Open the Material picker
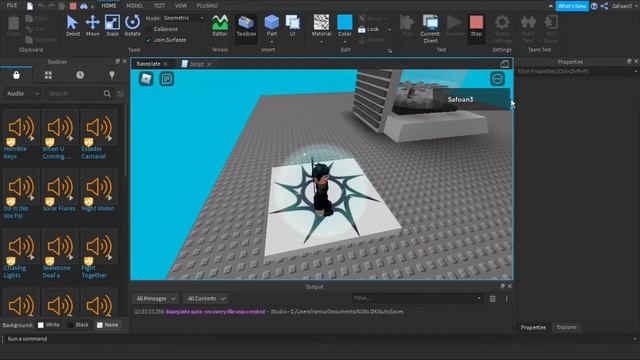640x360 pixels. click(x=321, y=24)
